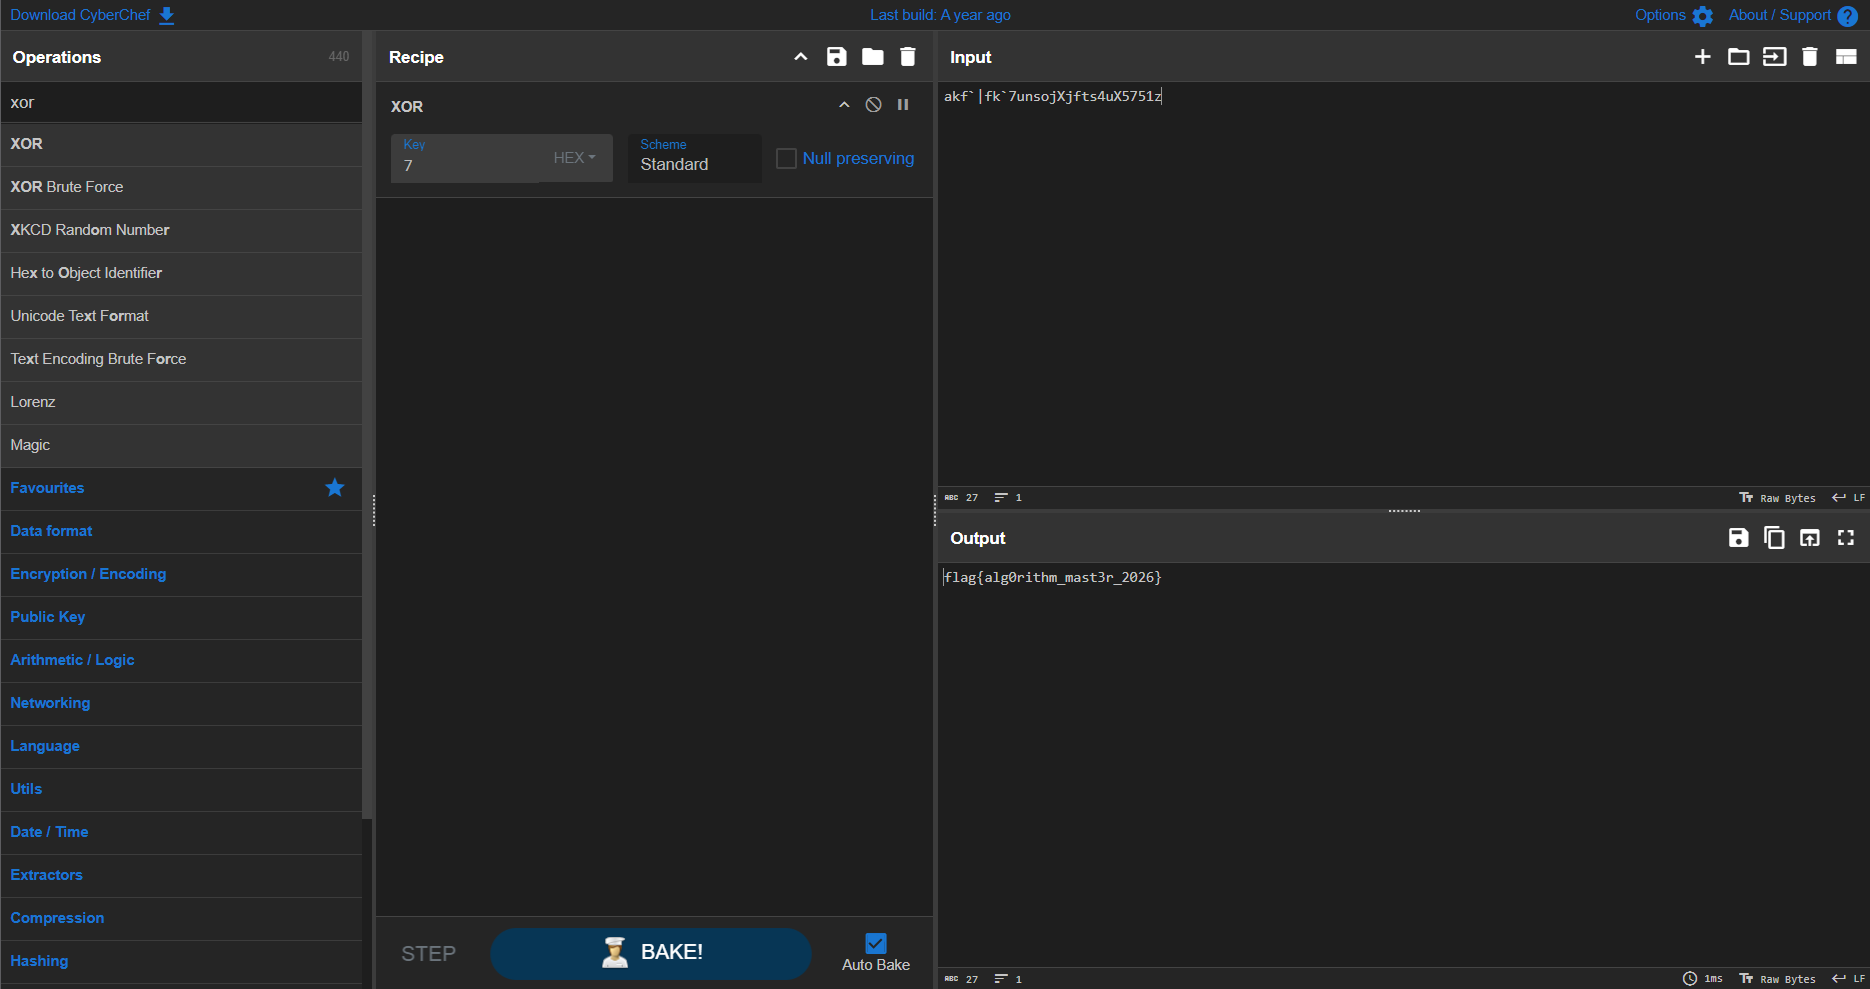Image resolution: width=1870 pixels, height=989 pixels.
Task: Expand the Hashing category
Action: tap(181, 961)
